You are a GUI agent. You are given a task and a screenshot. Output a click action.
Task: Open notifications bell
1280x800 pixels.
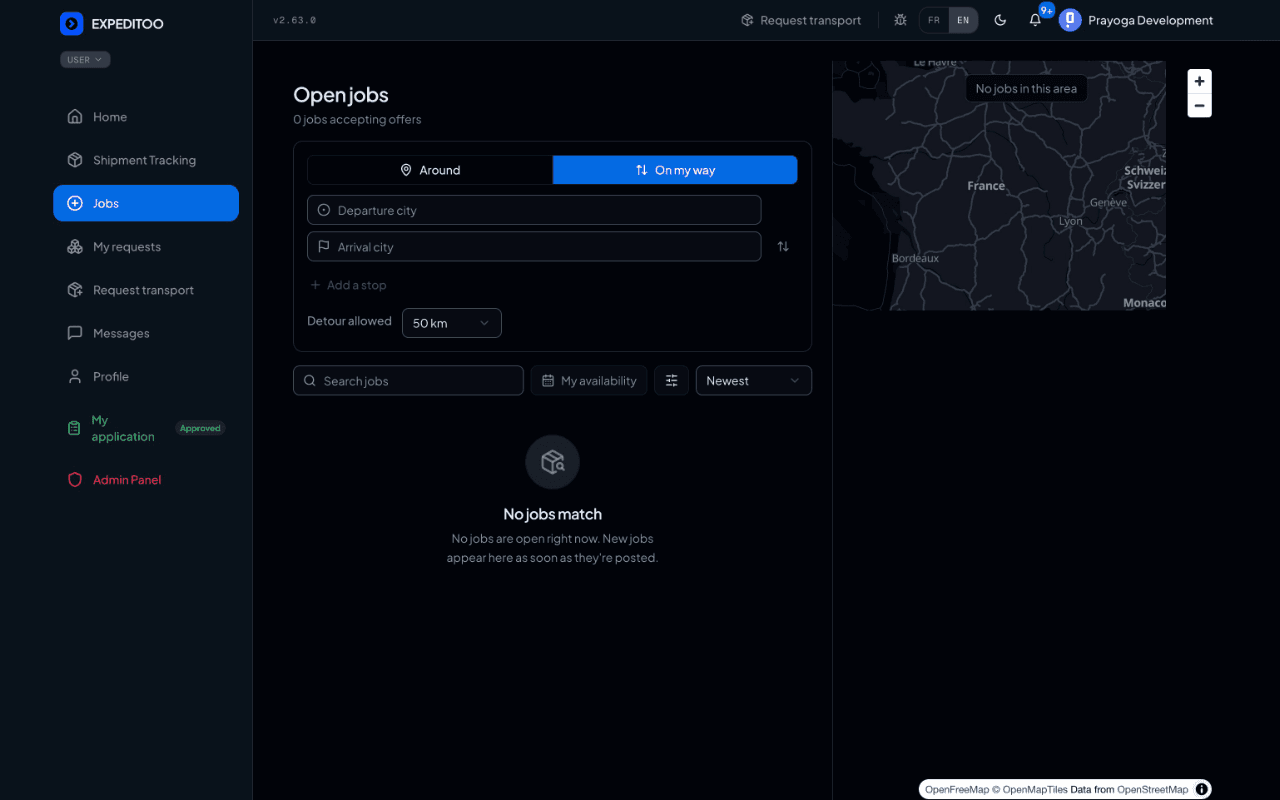coord(1035,20)
